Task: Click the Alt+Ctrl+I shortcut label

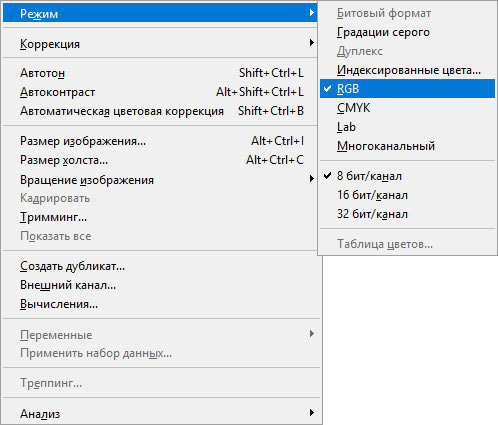Action: pyautogui.click(x=277, y=141)
